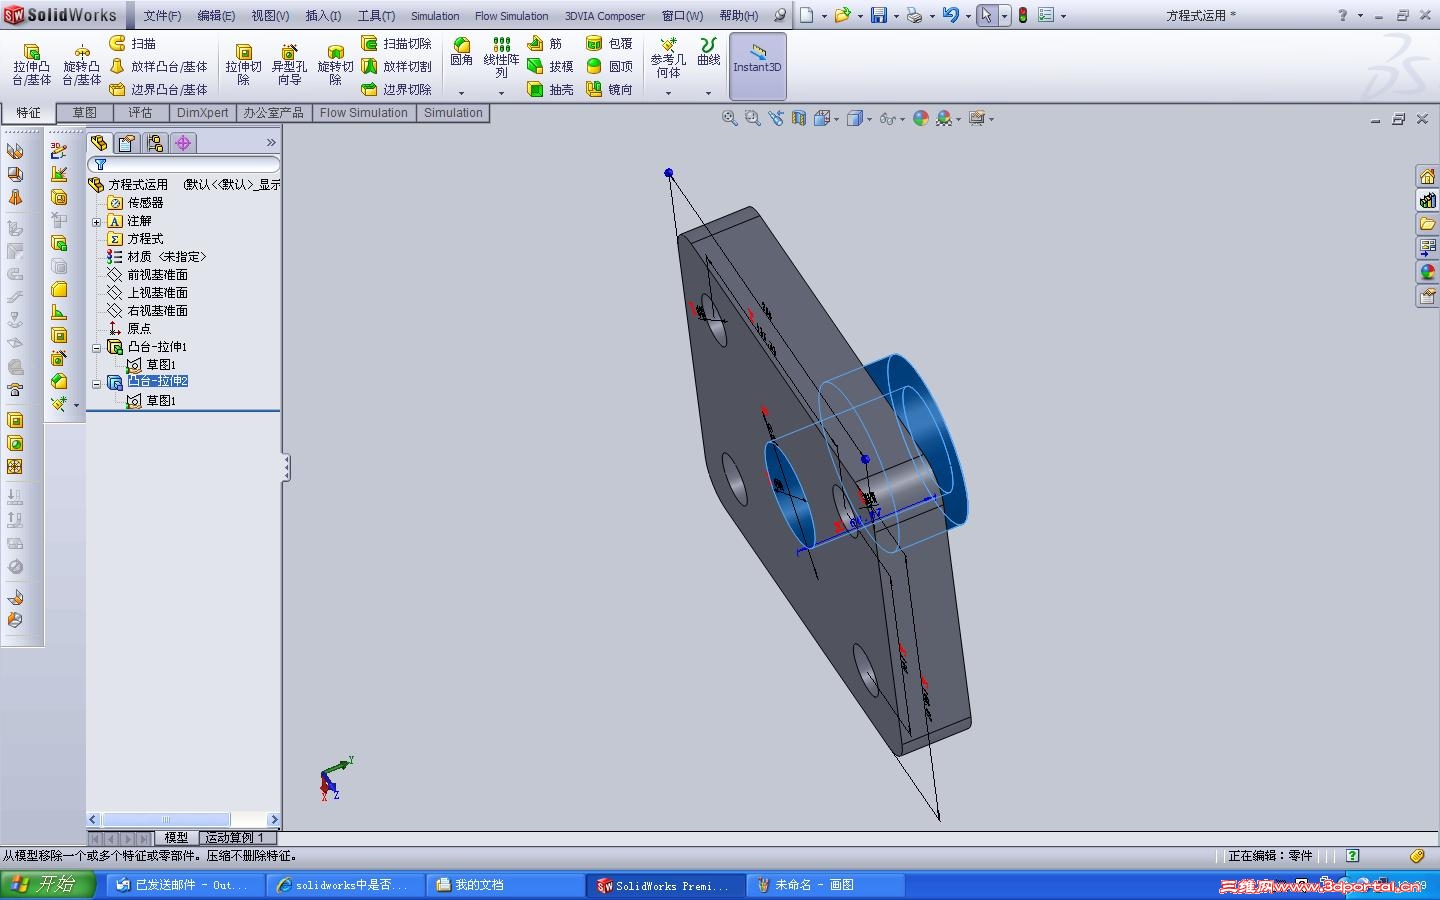1440x900 pixels.
Task: Choose the 拔模 draft command
Action: [550, 66]
